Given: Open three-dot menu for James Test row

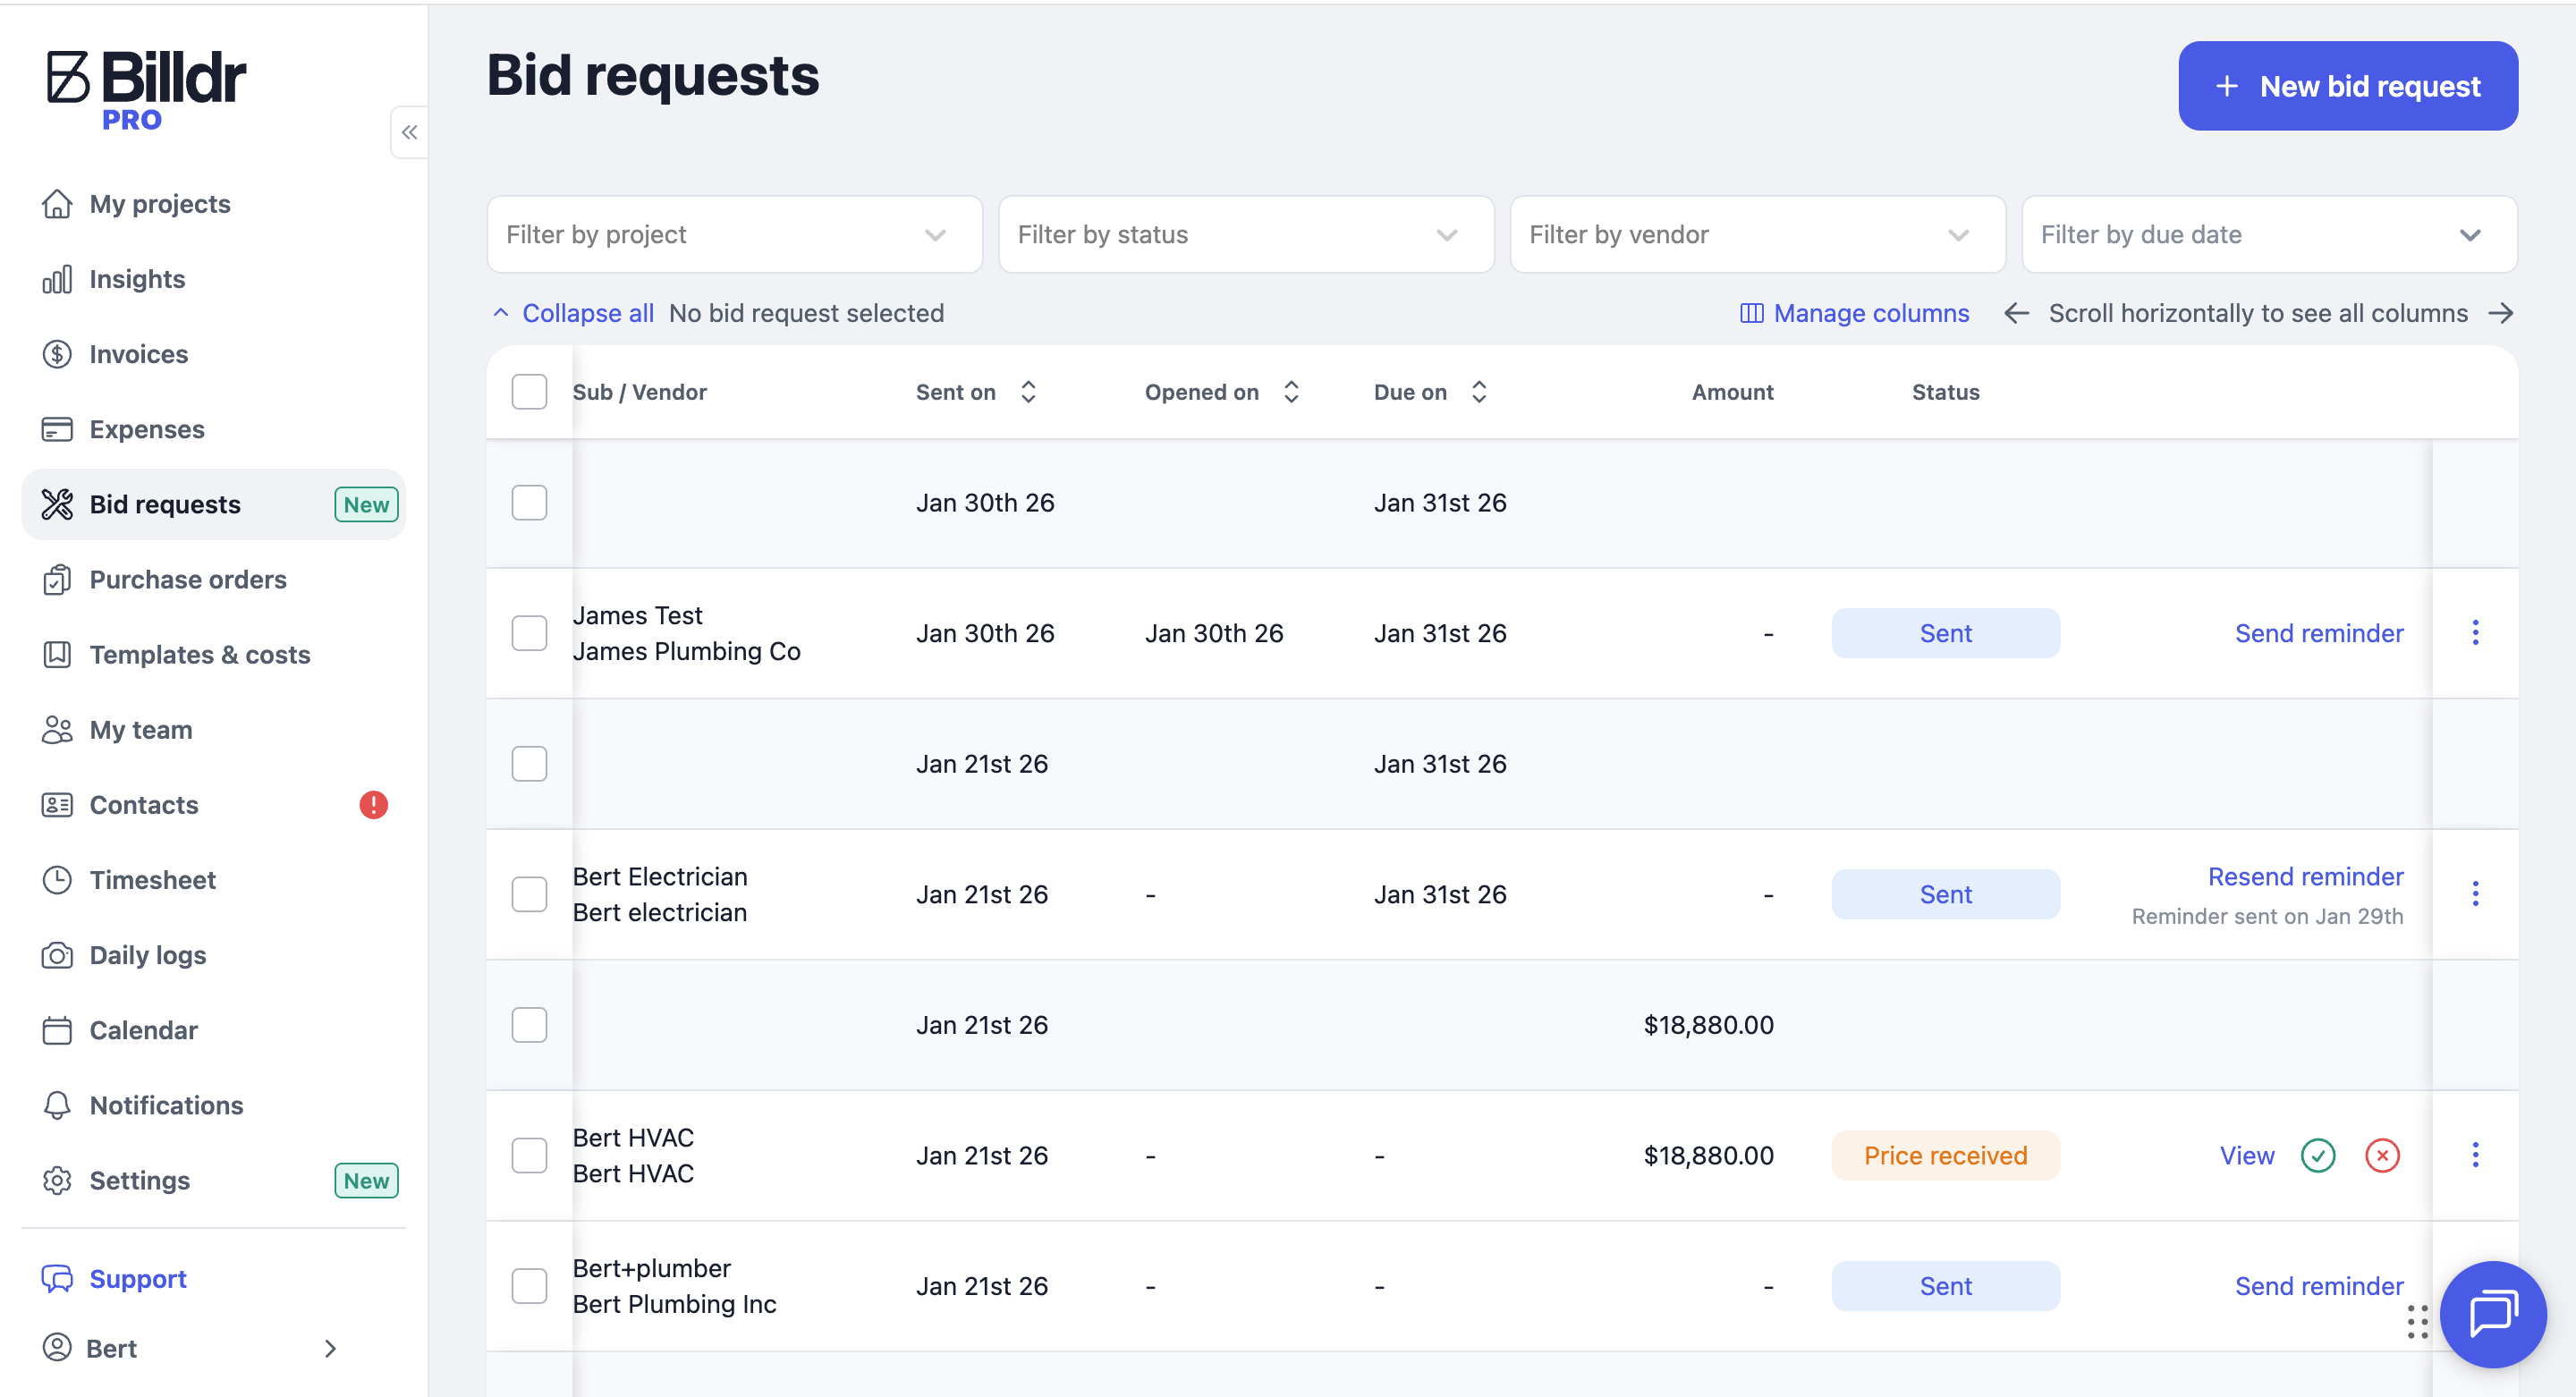Looking at the screenshot, I should (x=2475, y=632).
